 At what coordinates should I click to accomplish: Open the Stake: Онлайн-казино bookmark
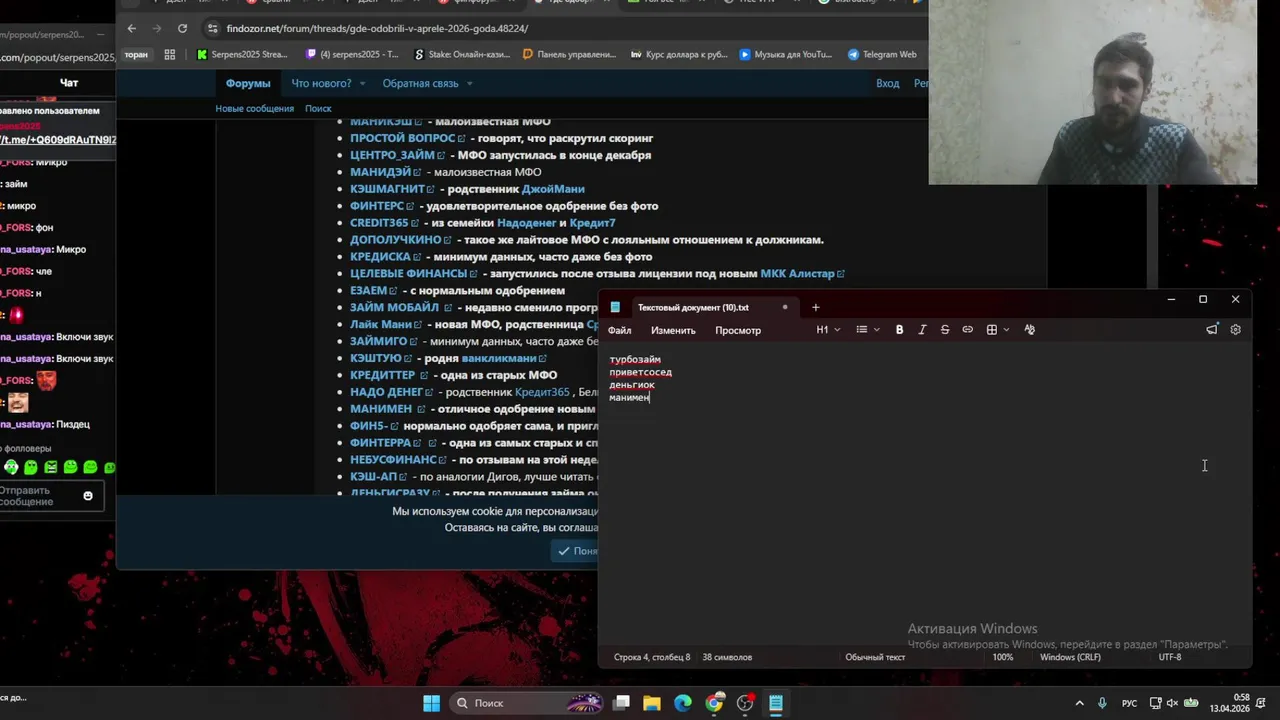click(461, 54)
